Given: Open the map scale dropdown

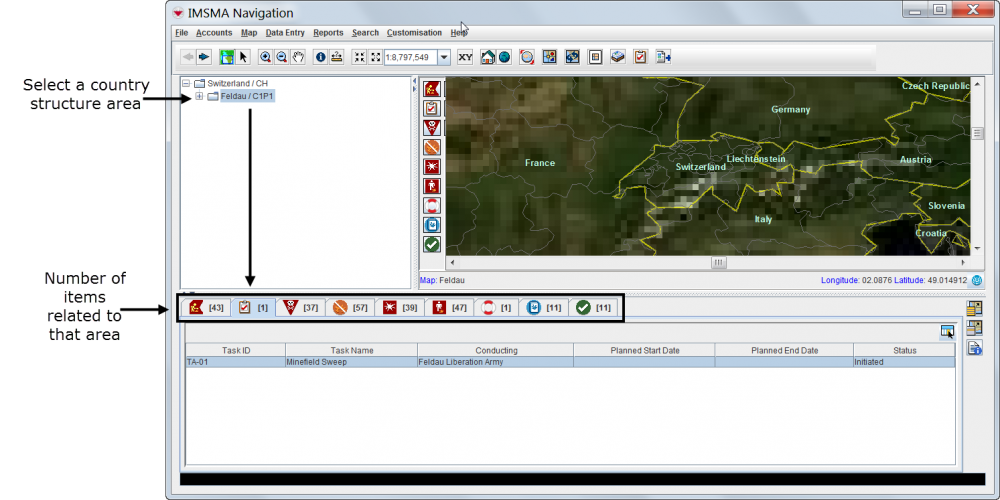Looking at the screenshot, I should [x=444, y=57].
